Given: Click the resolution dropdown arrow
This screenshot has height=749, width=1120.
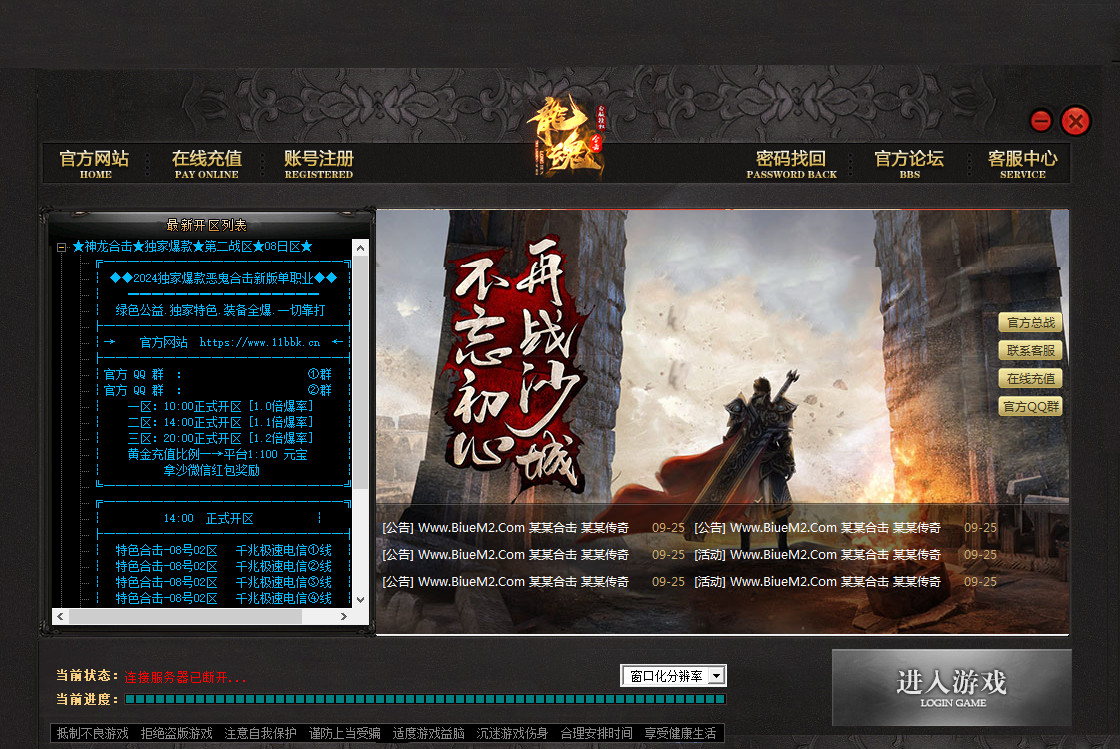Looking at the screenshot, I should 717,675.
